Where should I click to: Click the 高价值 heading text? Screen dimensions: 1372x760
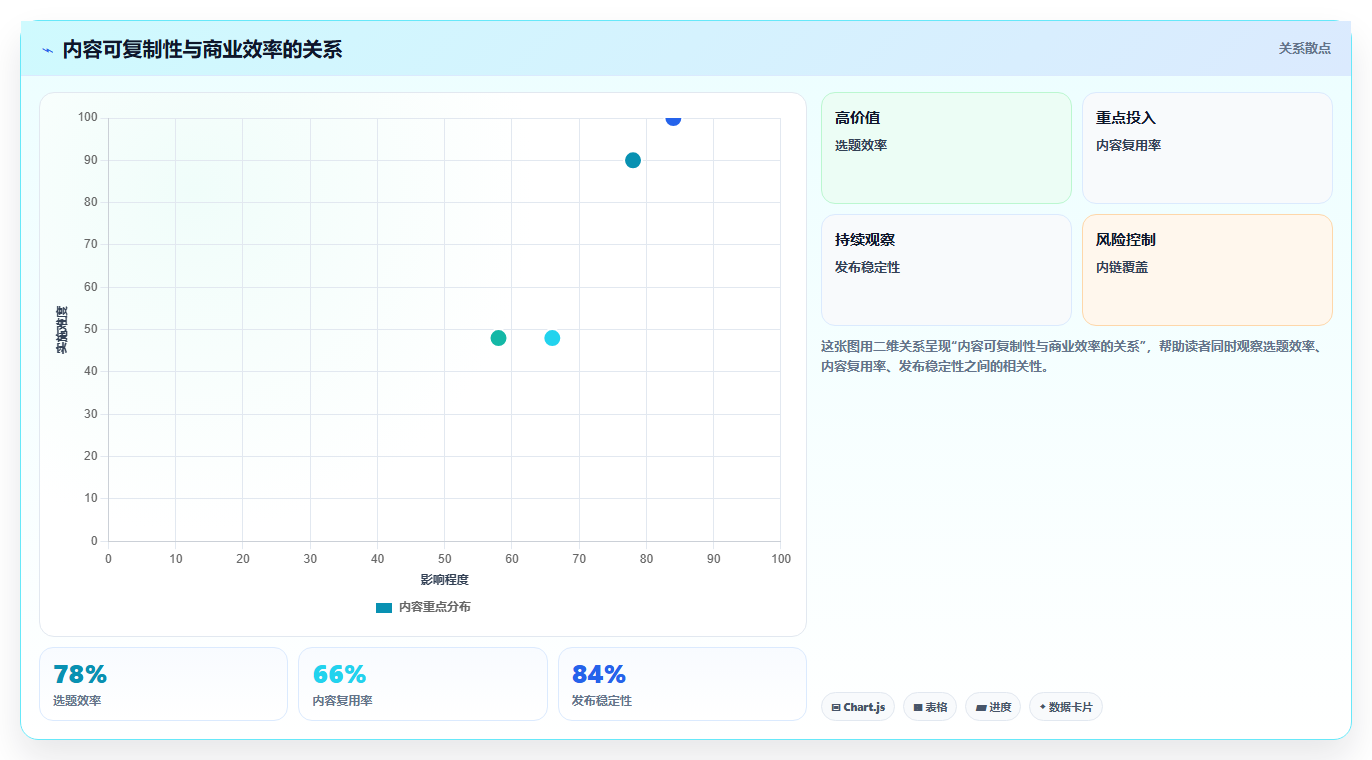pyautogui.click(x=857, y=118)
